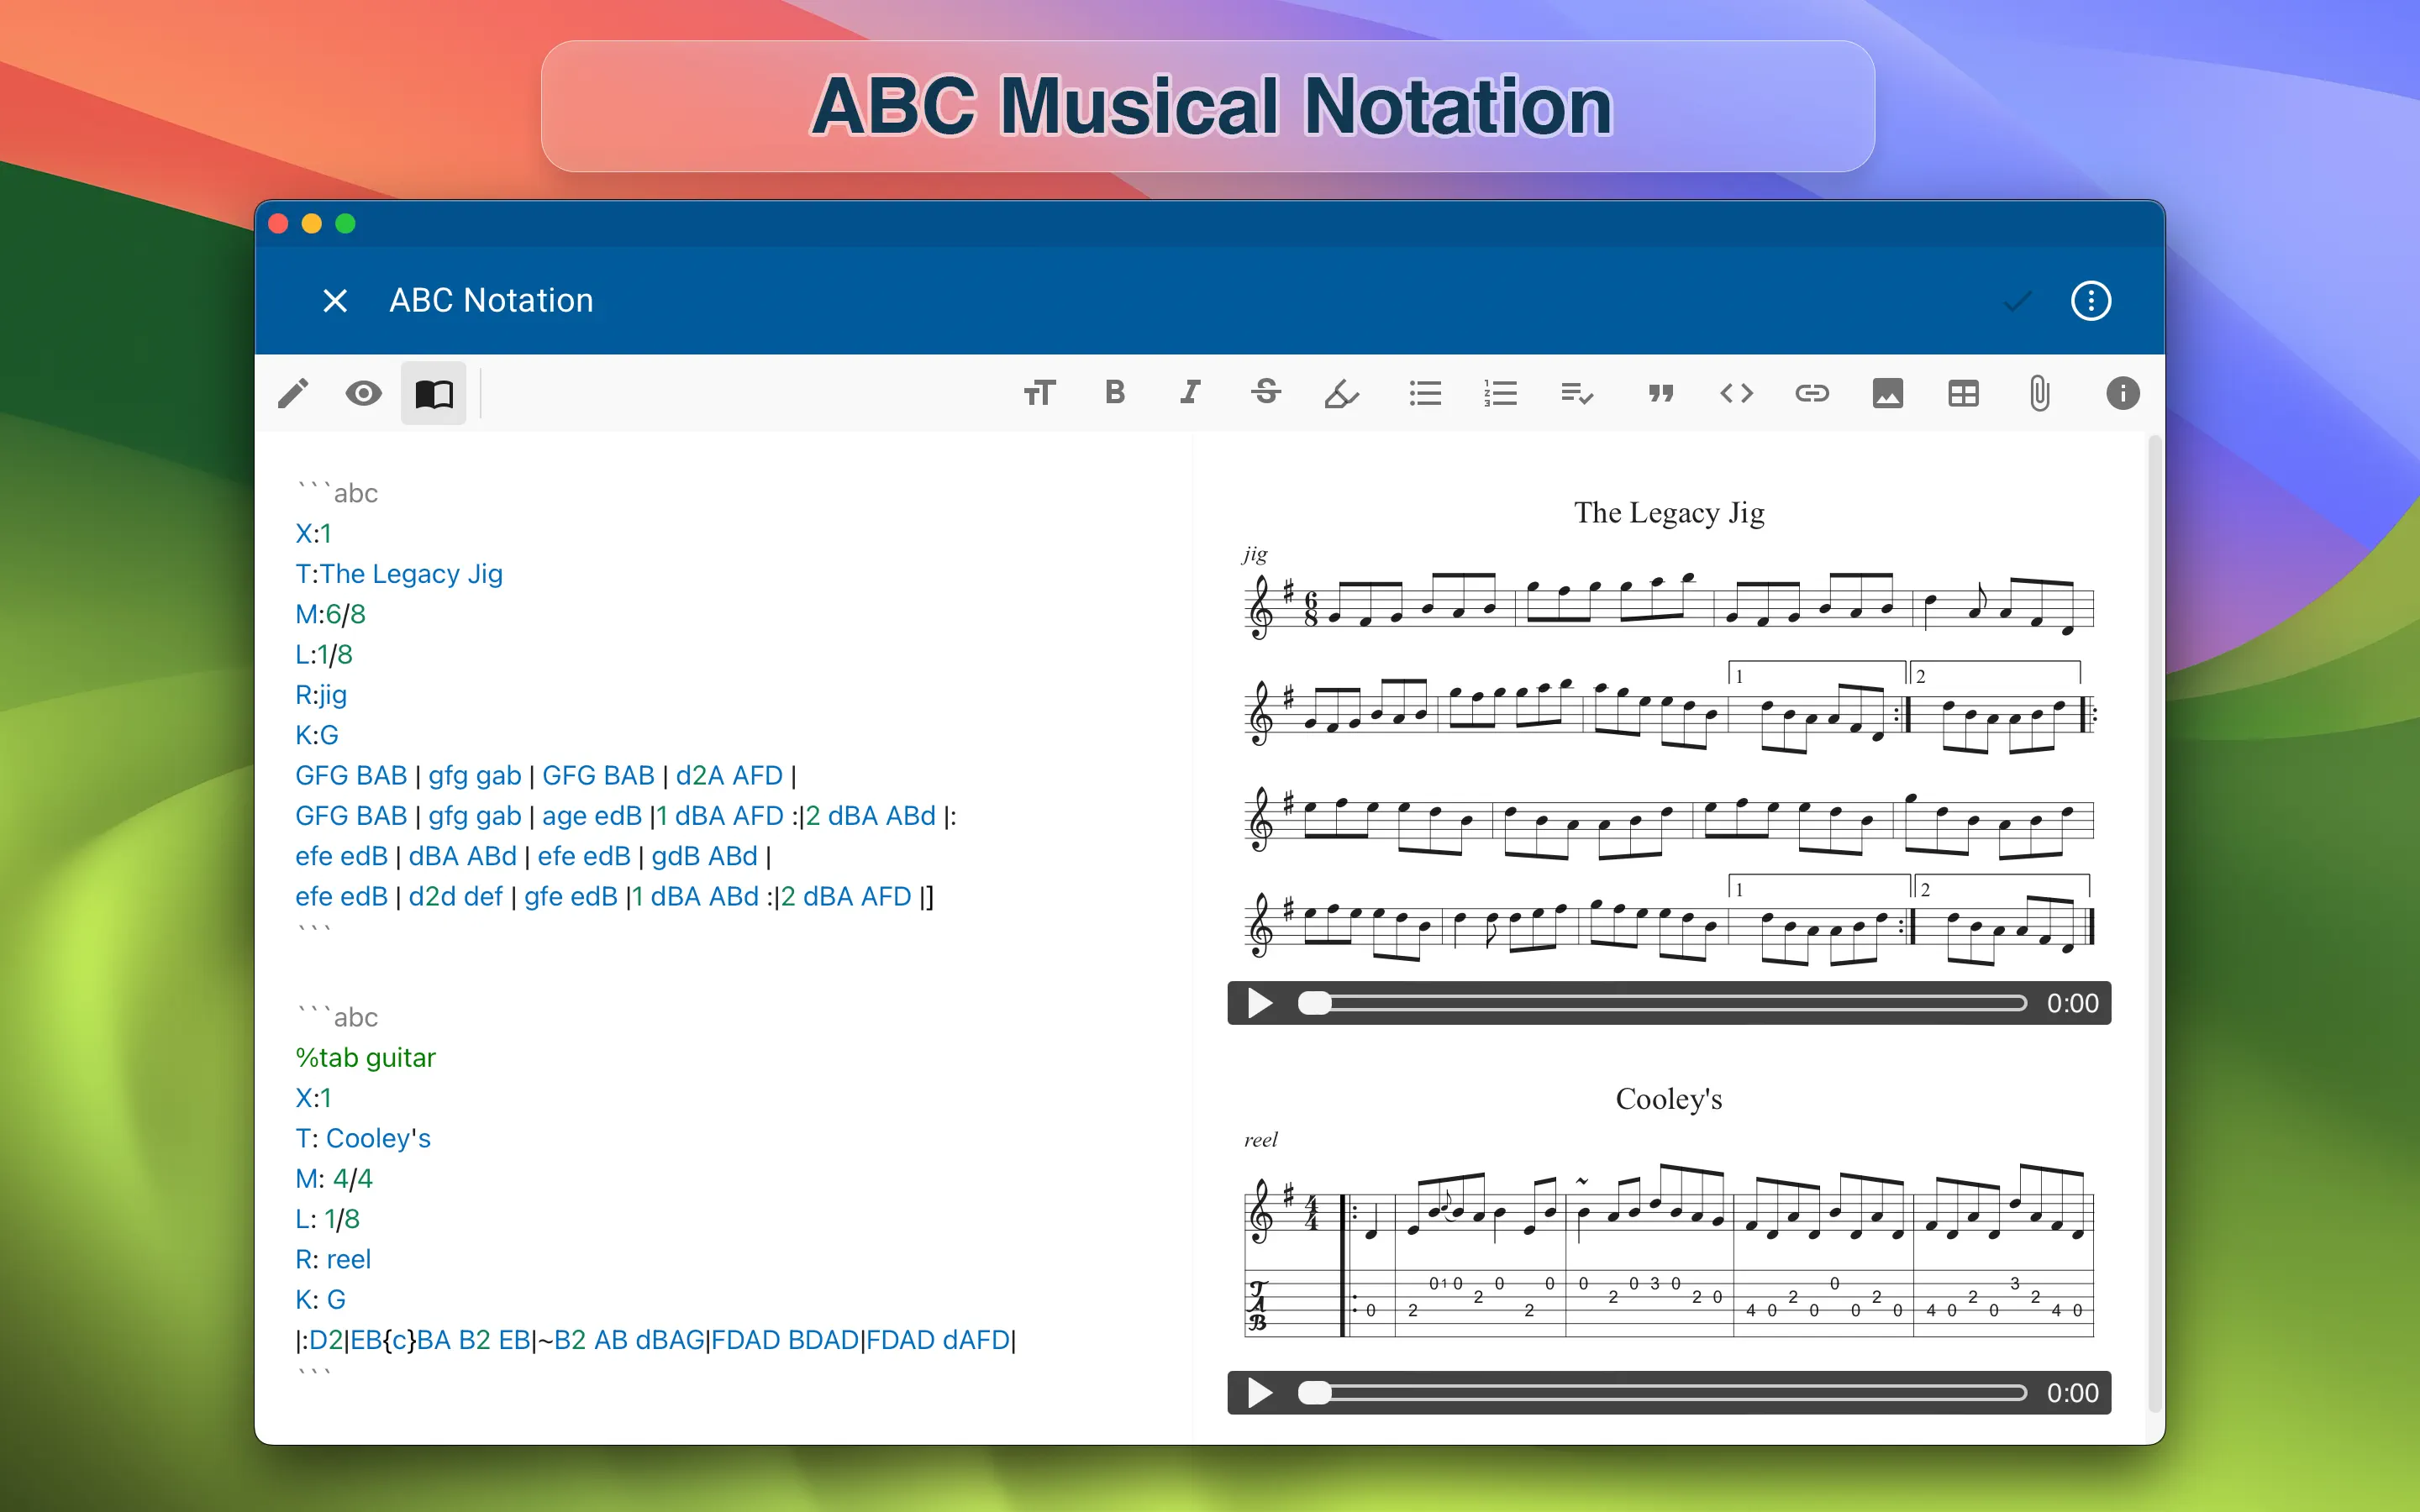2420x1512 pixels.
Task: Open the three-dot options menu
Action: tap(2090, 301)
